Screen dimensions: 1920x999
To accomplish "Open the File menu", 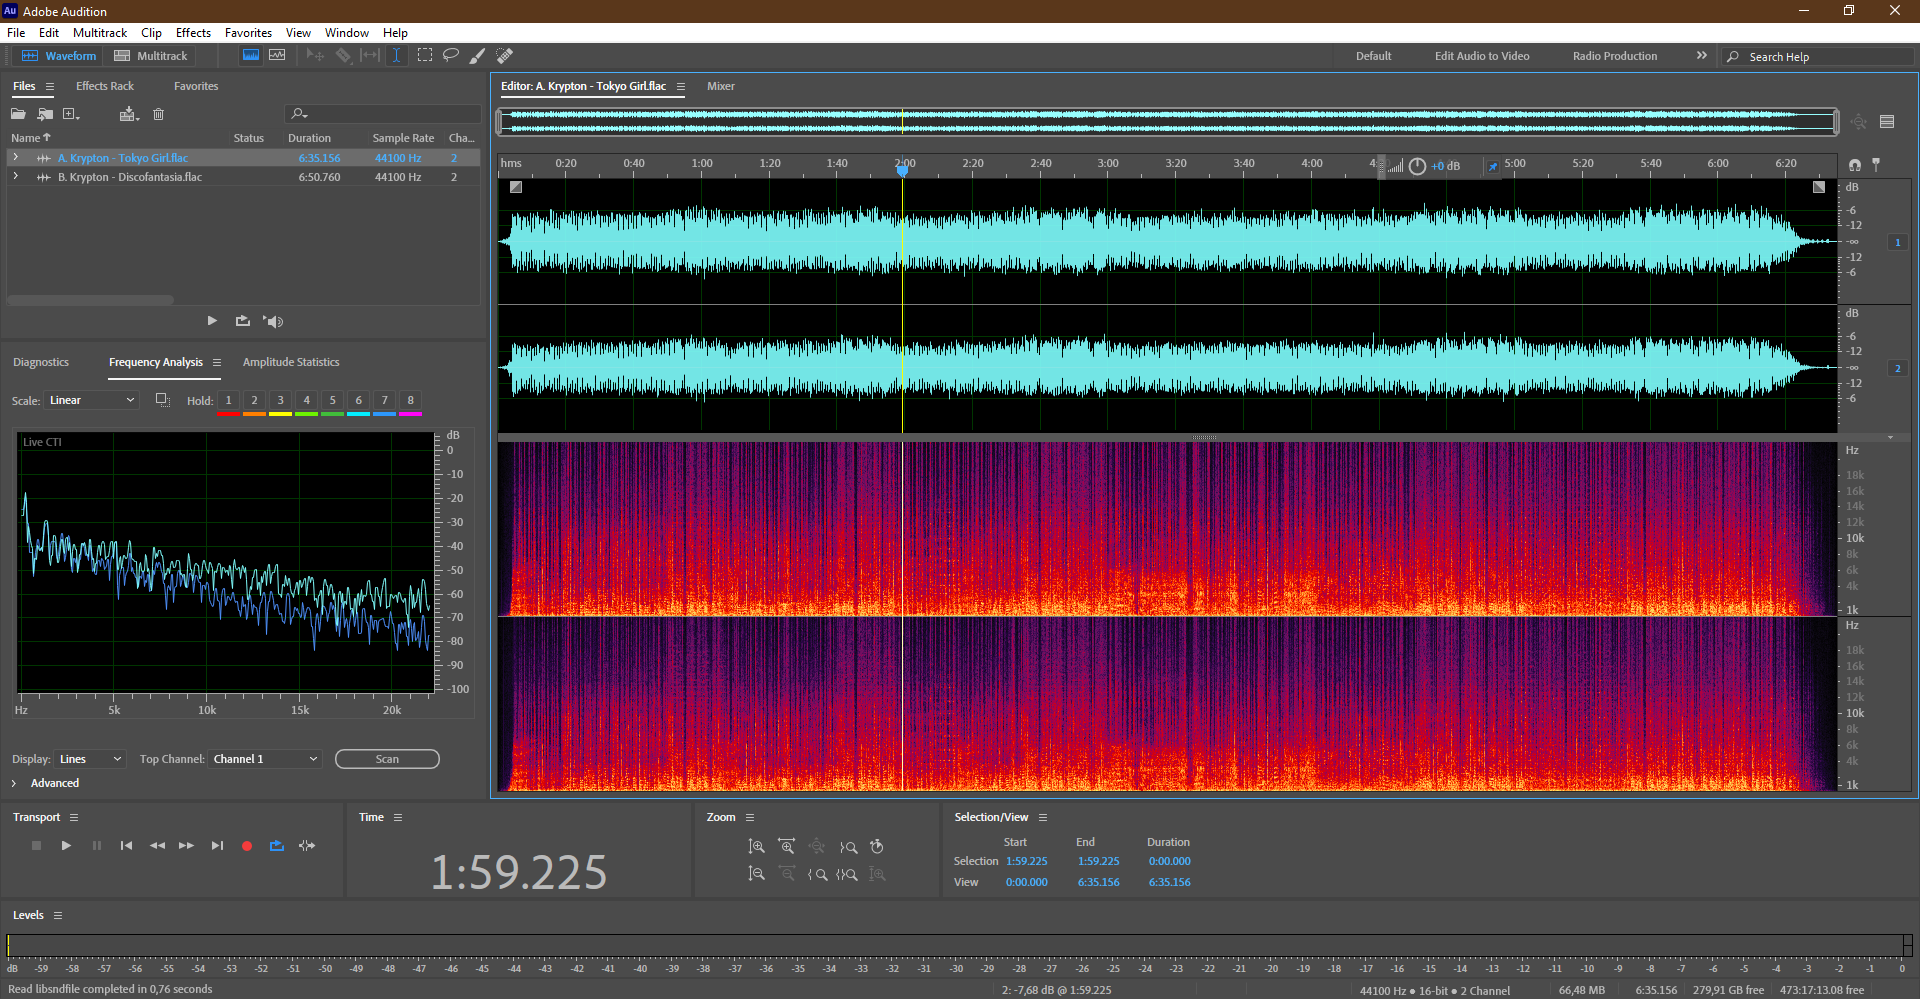I will click(x=16, y=33).
